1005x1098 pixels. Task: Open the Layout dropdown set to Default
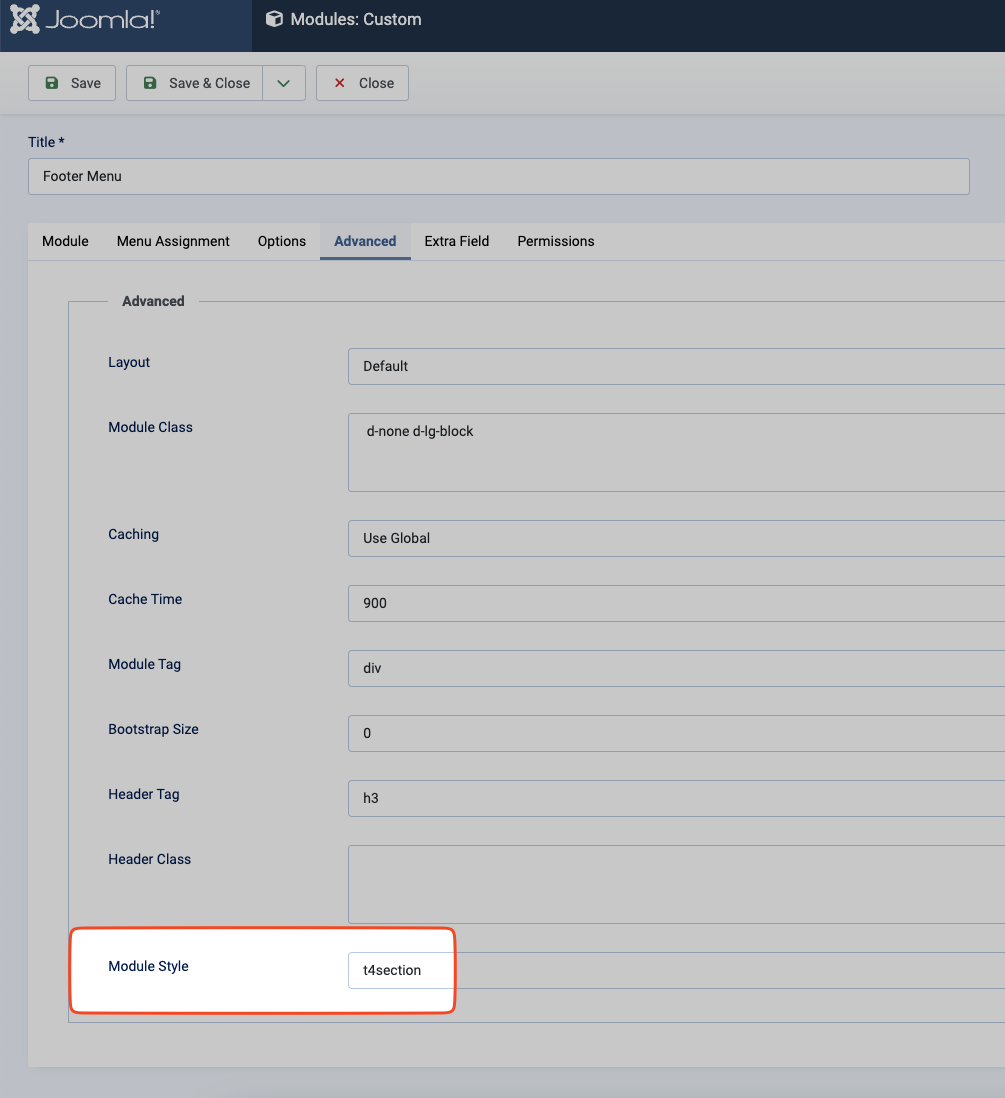pyautogui.click(x=676, y=366)
